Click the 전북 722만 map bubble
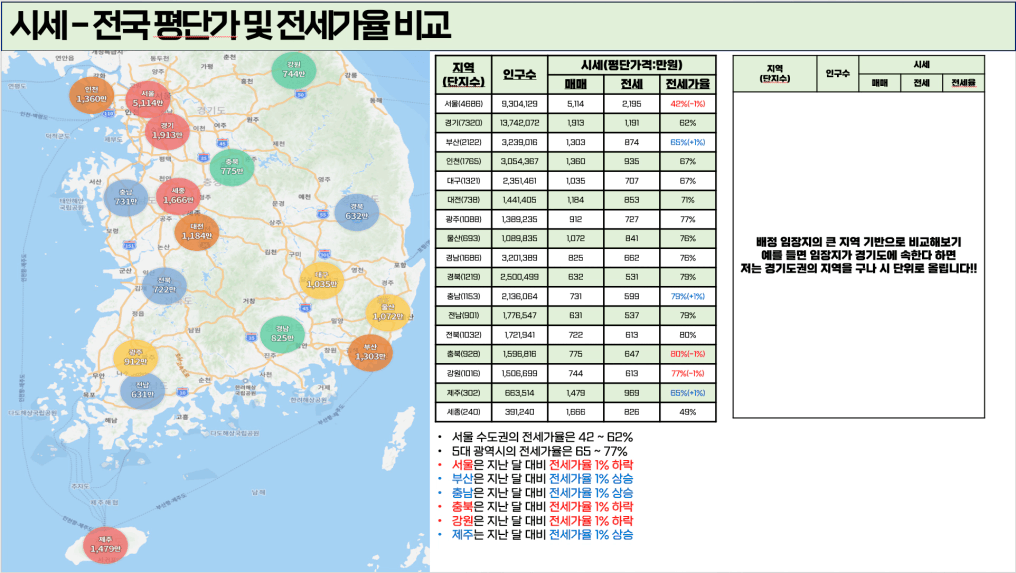The image size is (1016, 573). 165,286
